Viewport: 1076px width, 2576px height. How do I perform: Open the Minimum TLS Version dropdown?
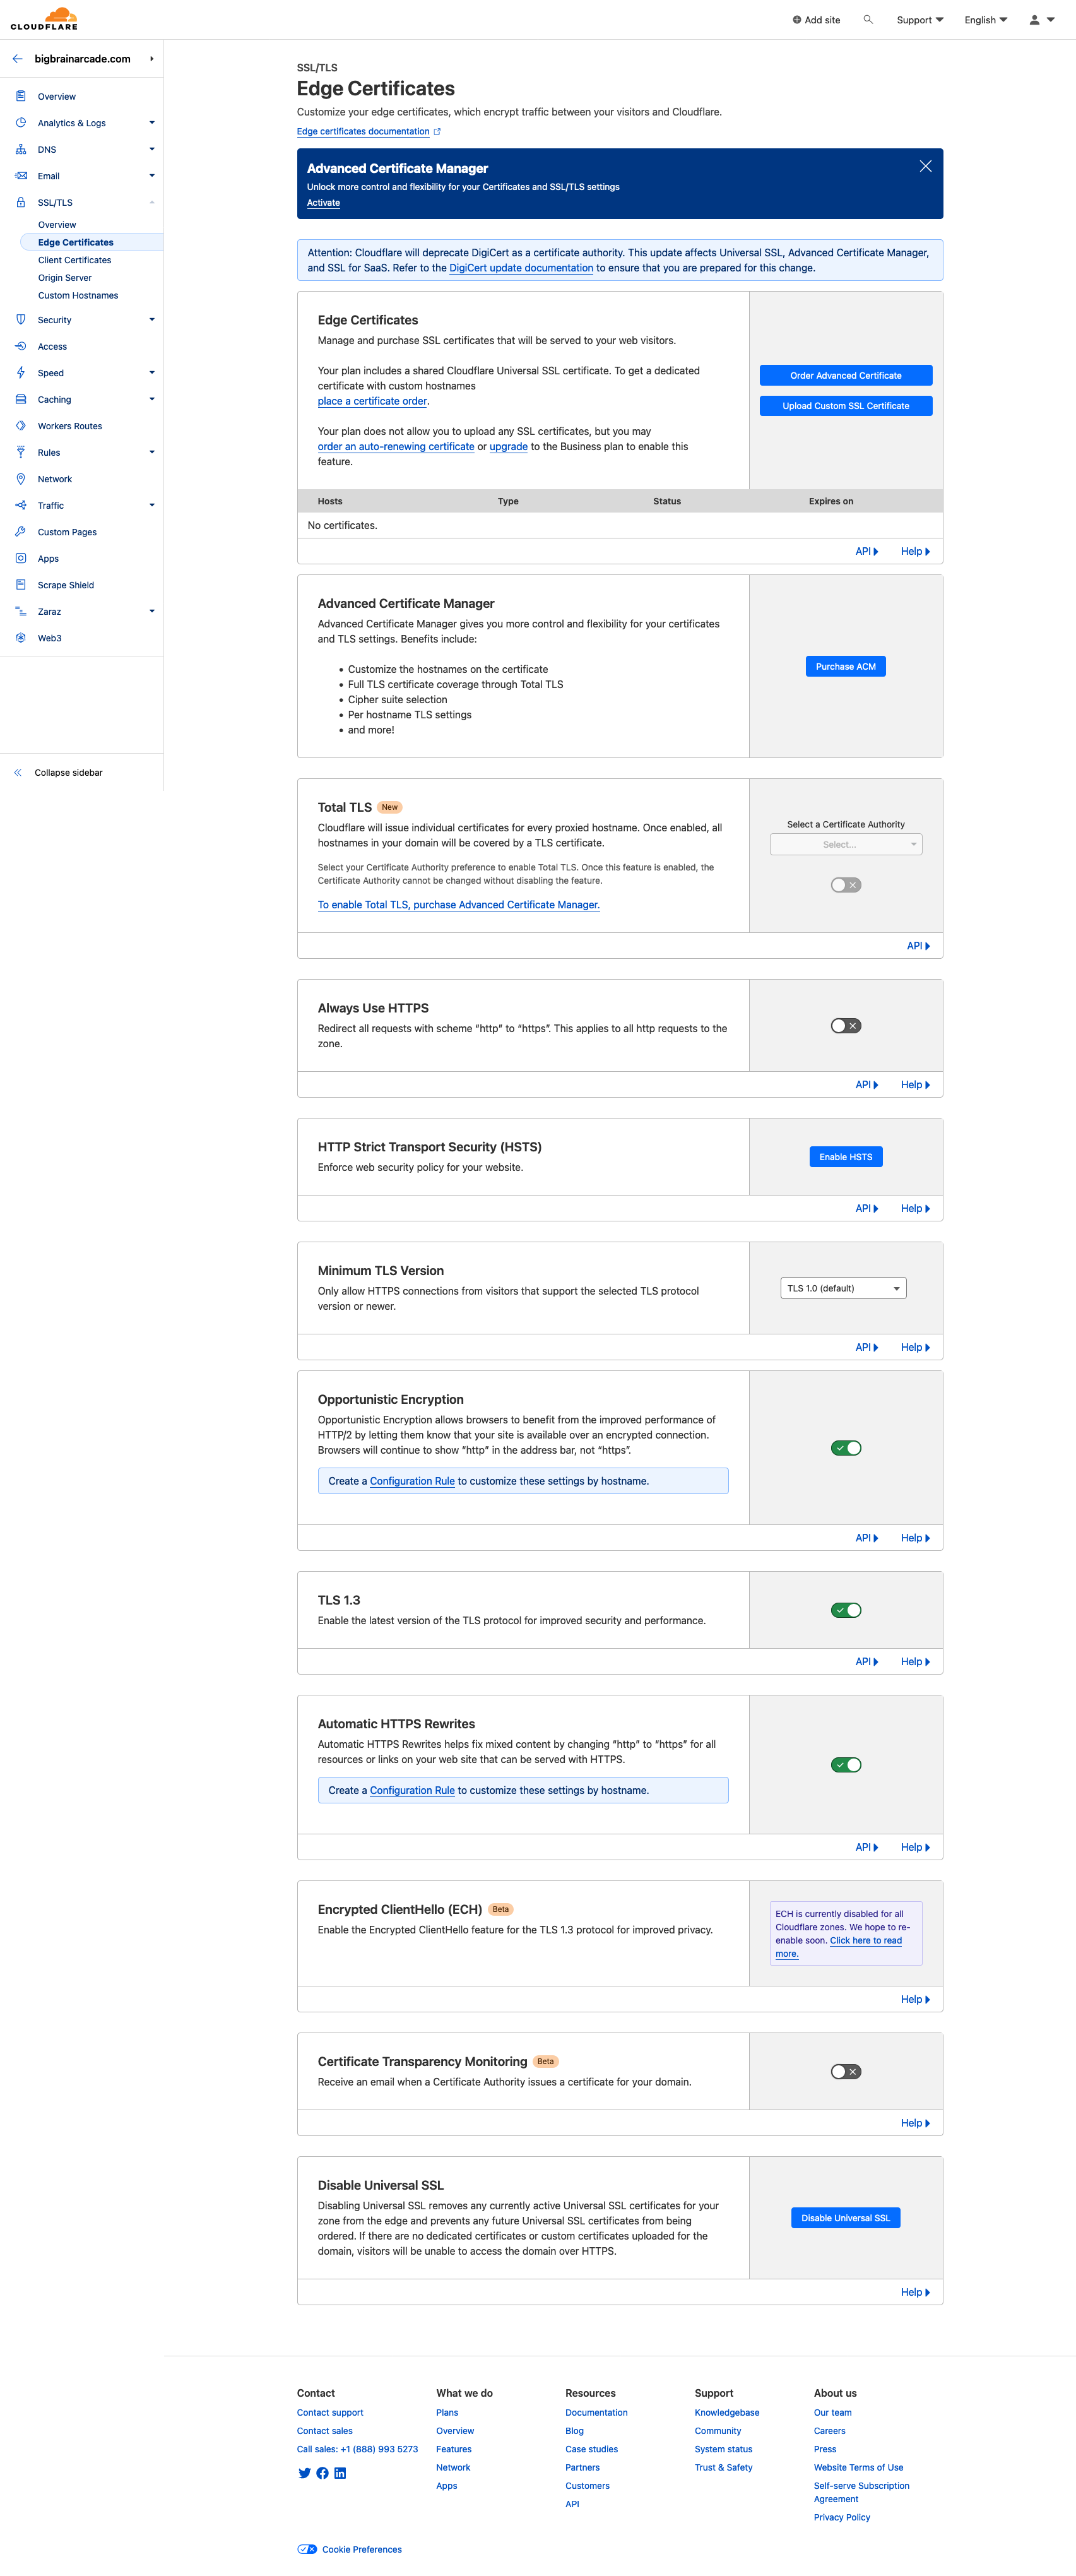(843, 1288)
